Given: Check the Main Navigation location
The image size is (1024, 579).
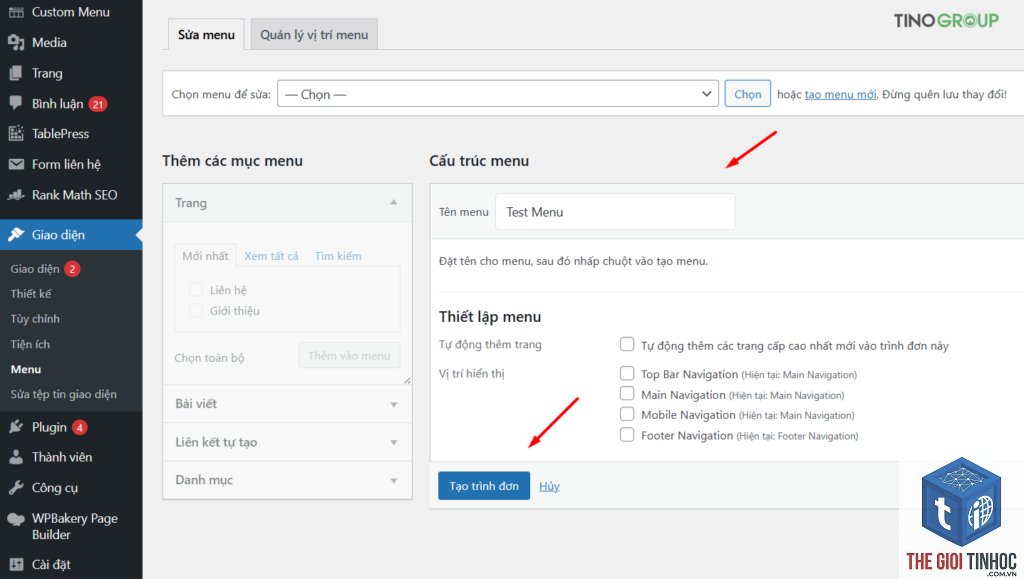Looking at the screenshot, I should click(x=627, y=394).
